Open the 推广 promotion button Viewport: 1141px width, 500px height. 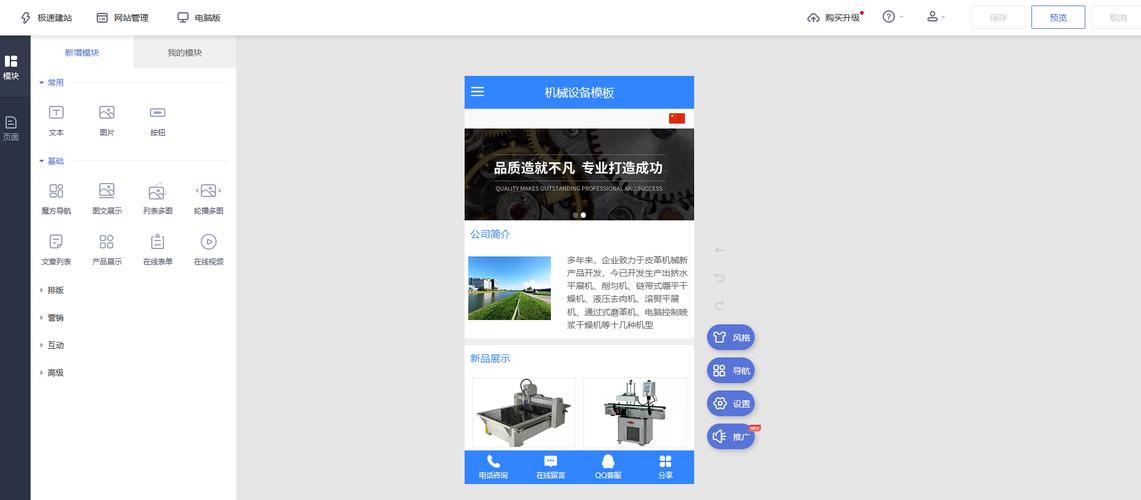pos(731,437)
